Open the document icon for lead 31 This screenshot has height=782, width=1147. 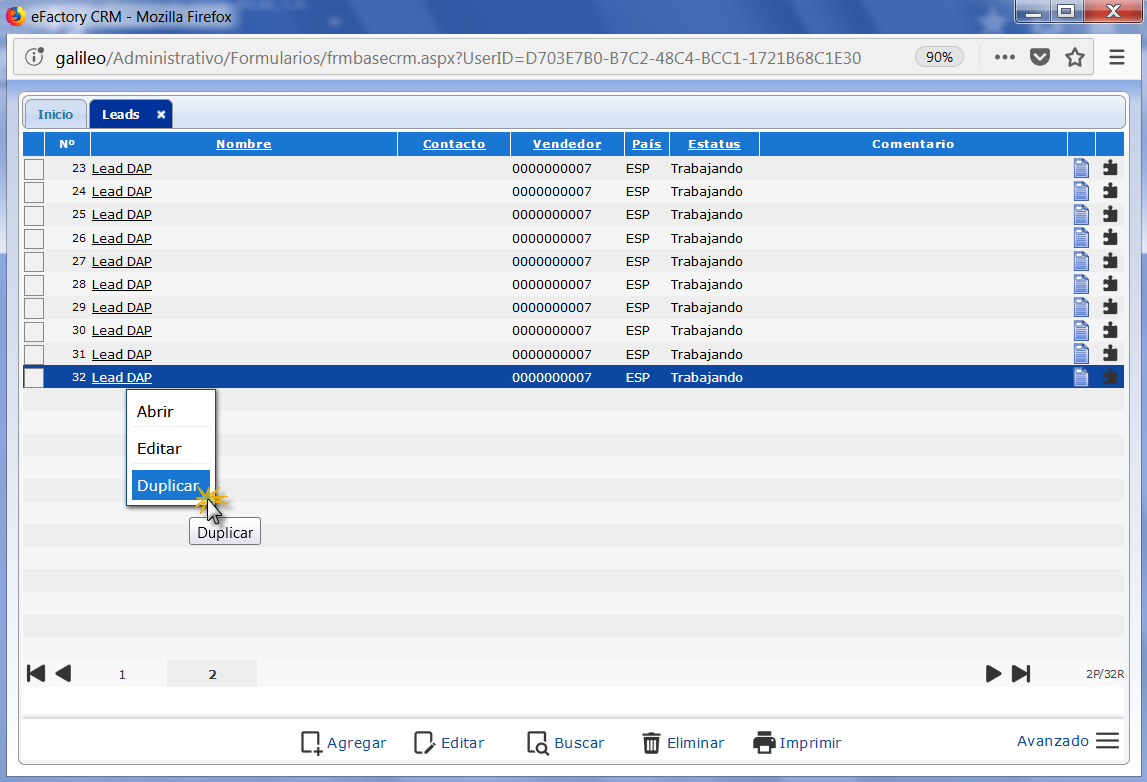(x=1081, y=354)
